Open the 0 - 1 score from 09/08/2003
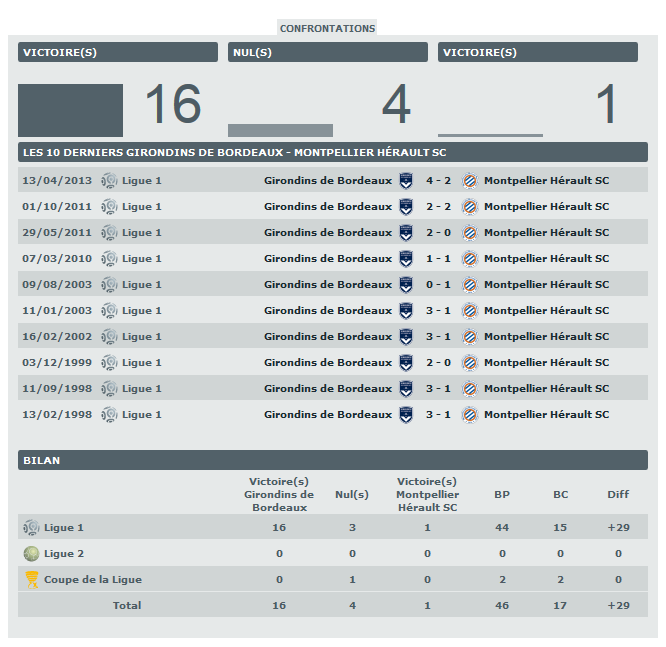Screen dimensions: 666x647 pos(438,285)
